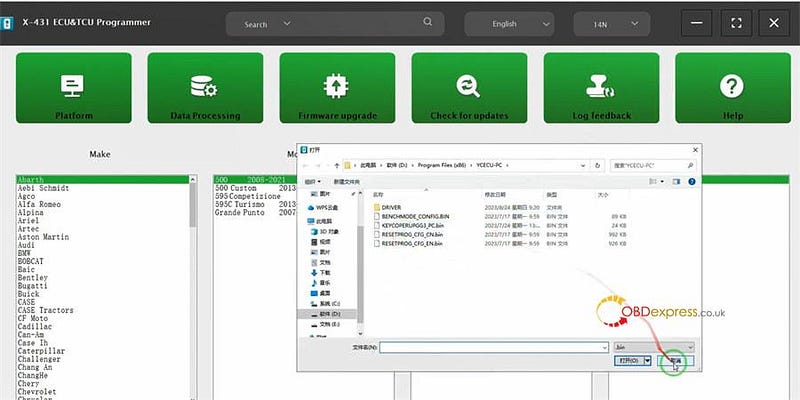
Task: Select WPS cloud drive in sidebar
Action: 323,208
